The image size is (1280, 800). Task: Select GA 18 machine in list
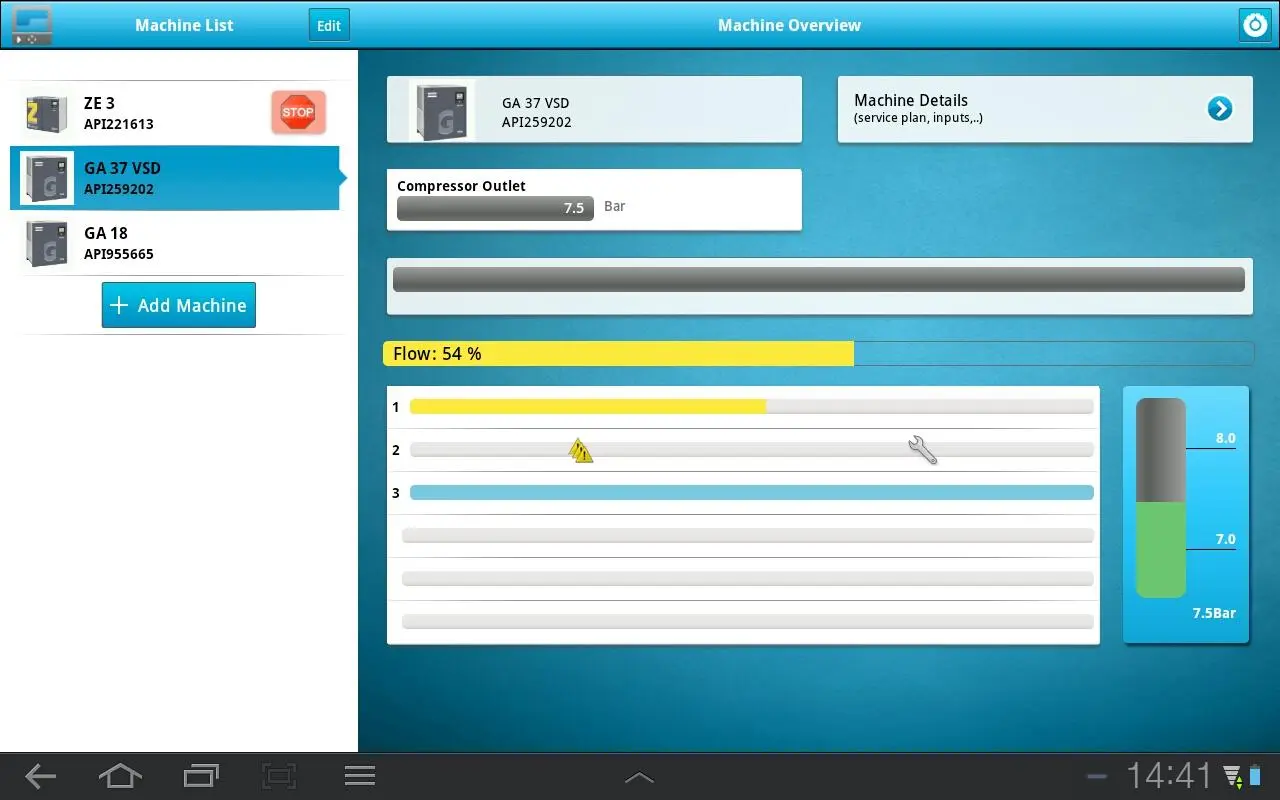tap(180, 243)
